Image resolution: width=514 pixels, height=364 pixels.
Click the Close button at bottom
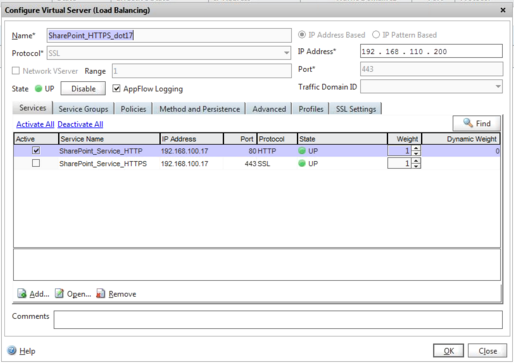(x=487, y=351)
